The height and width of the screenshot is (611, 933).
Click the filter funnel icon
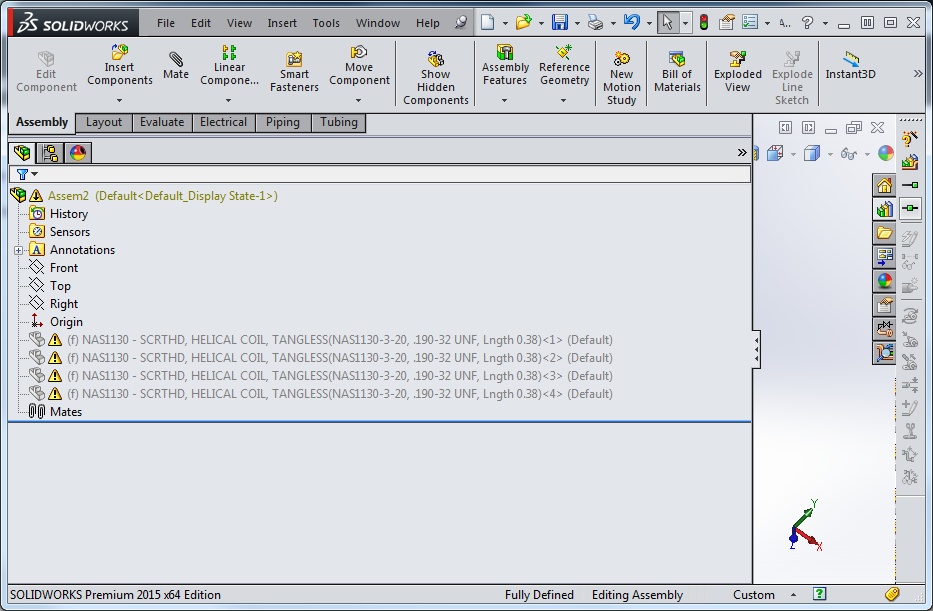pos(22,174)
